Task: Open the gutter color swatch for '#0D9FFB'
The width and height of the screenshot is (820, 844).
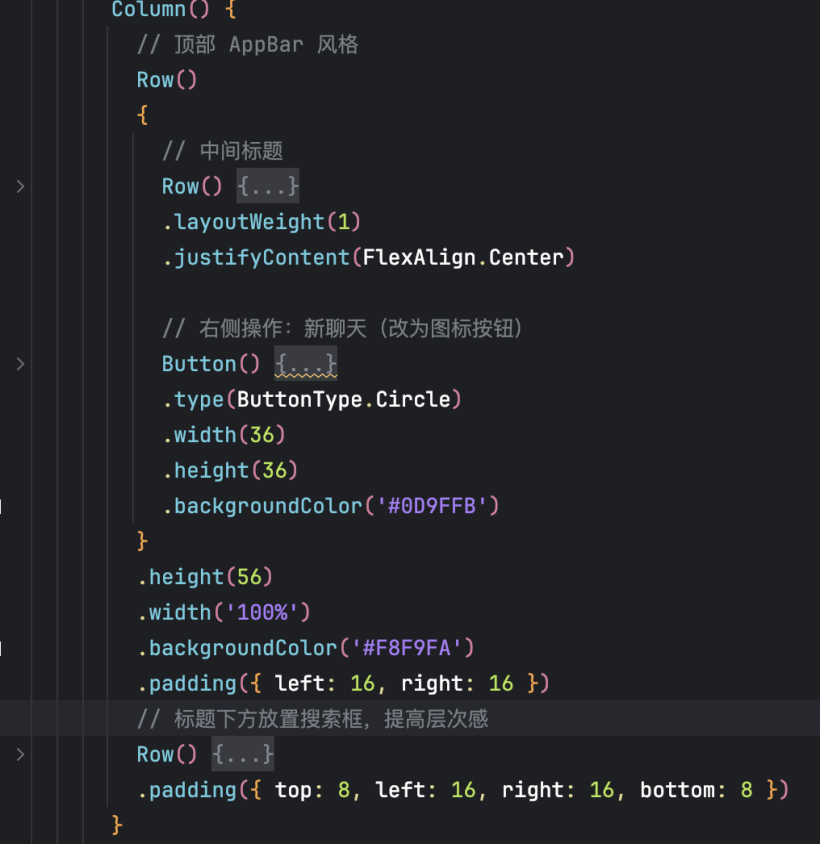Action: coord(2,506)
